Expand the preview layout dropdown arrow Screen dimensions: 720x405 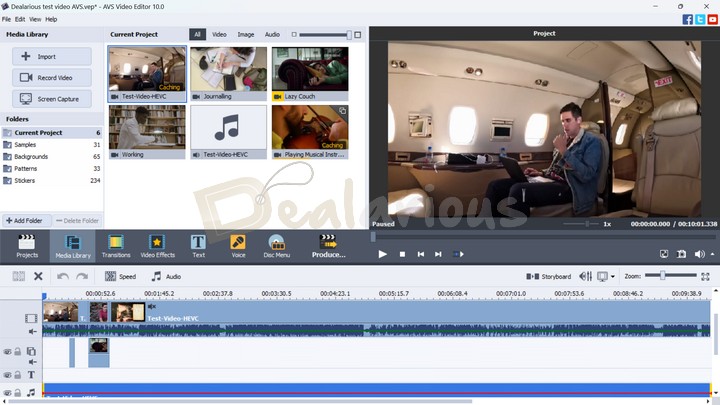pos(613,276)
